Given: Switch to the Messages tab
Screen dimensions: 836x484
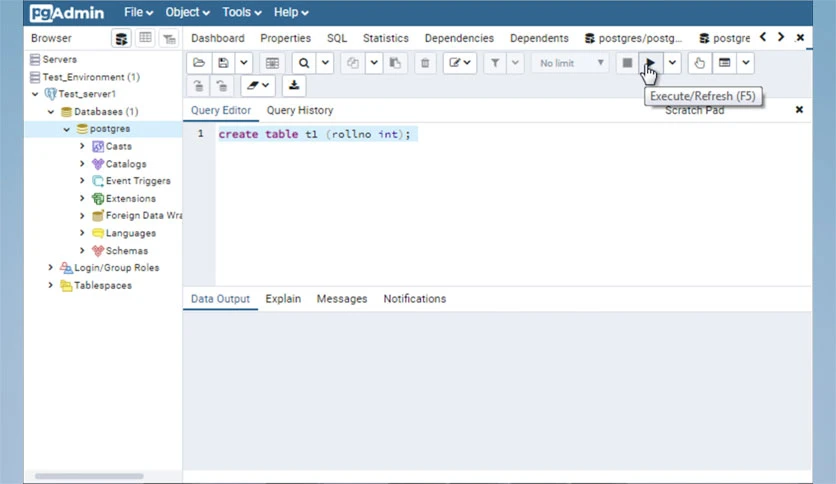Looking at the screenshot, I should pyautogui.click(x=342, y=299).
